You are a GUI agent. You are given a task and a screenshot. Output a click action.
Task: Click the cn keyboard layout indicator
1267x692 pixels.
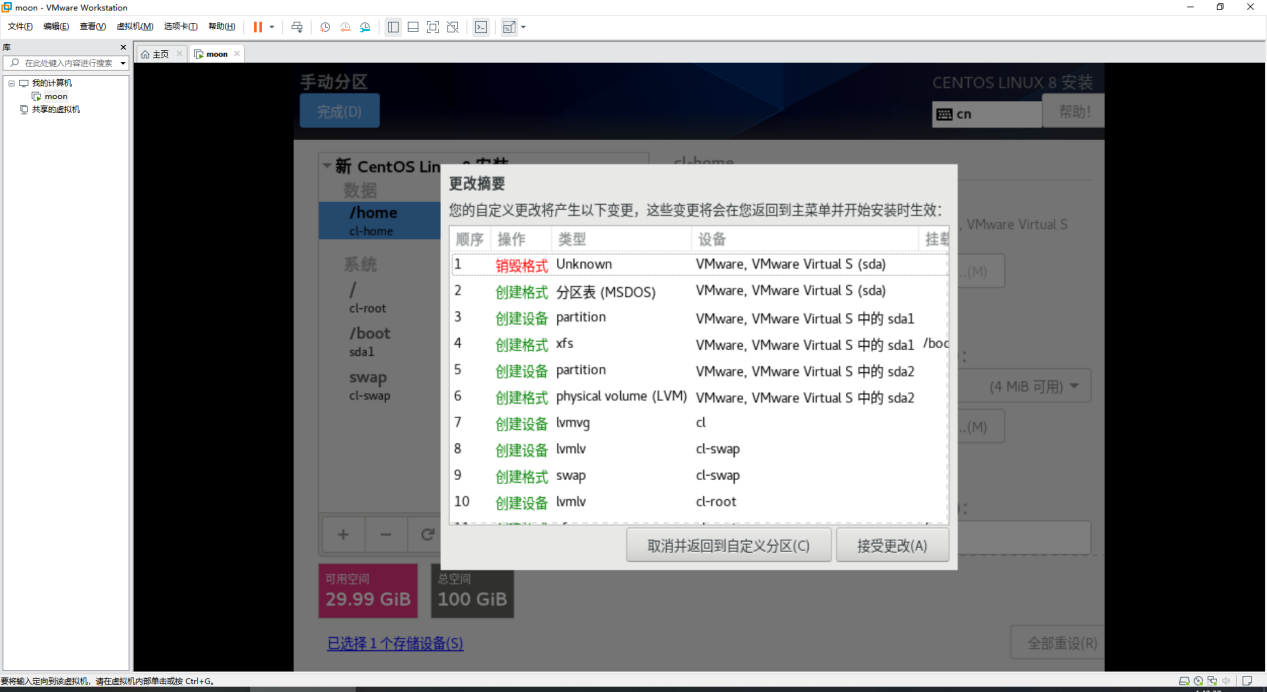(986, 111)
